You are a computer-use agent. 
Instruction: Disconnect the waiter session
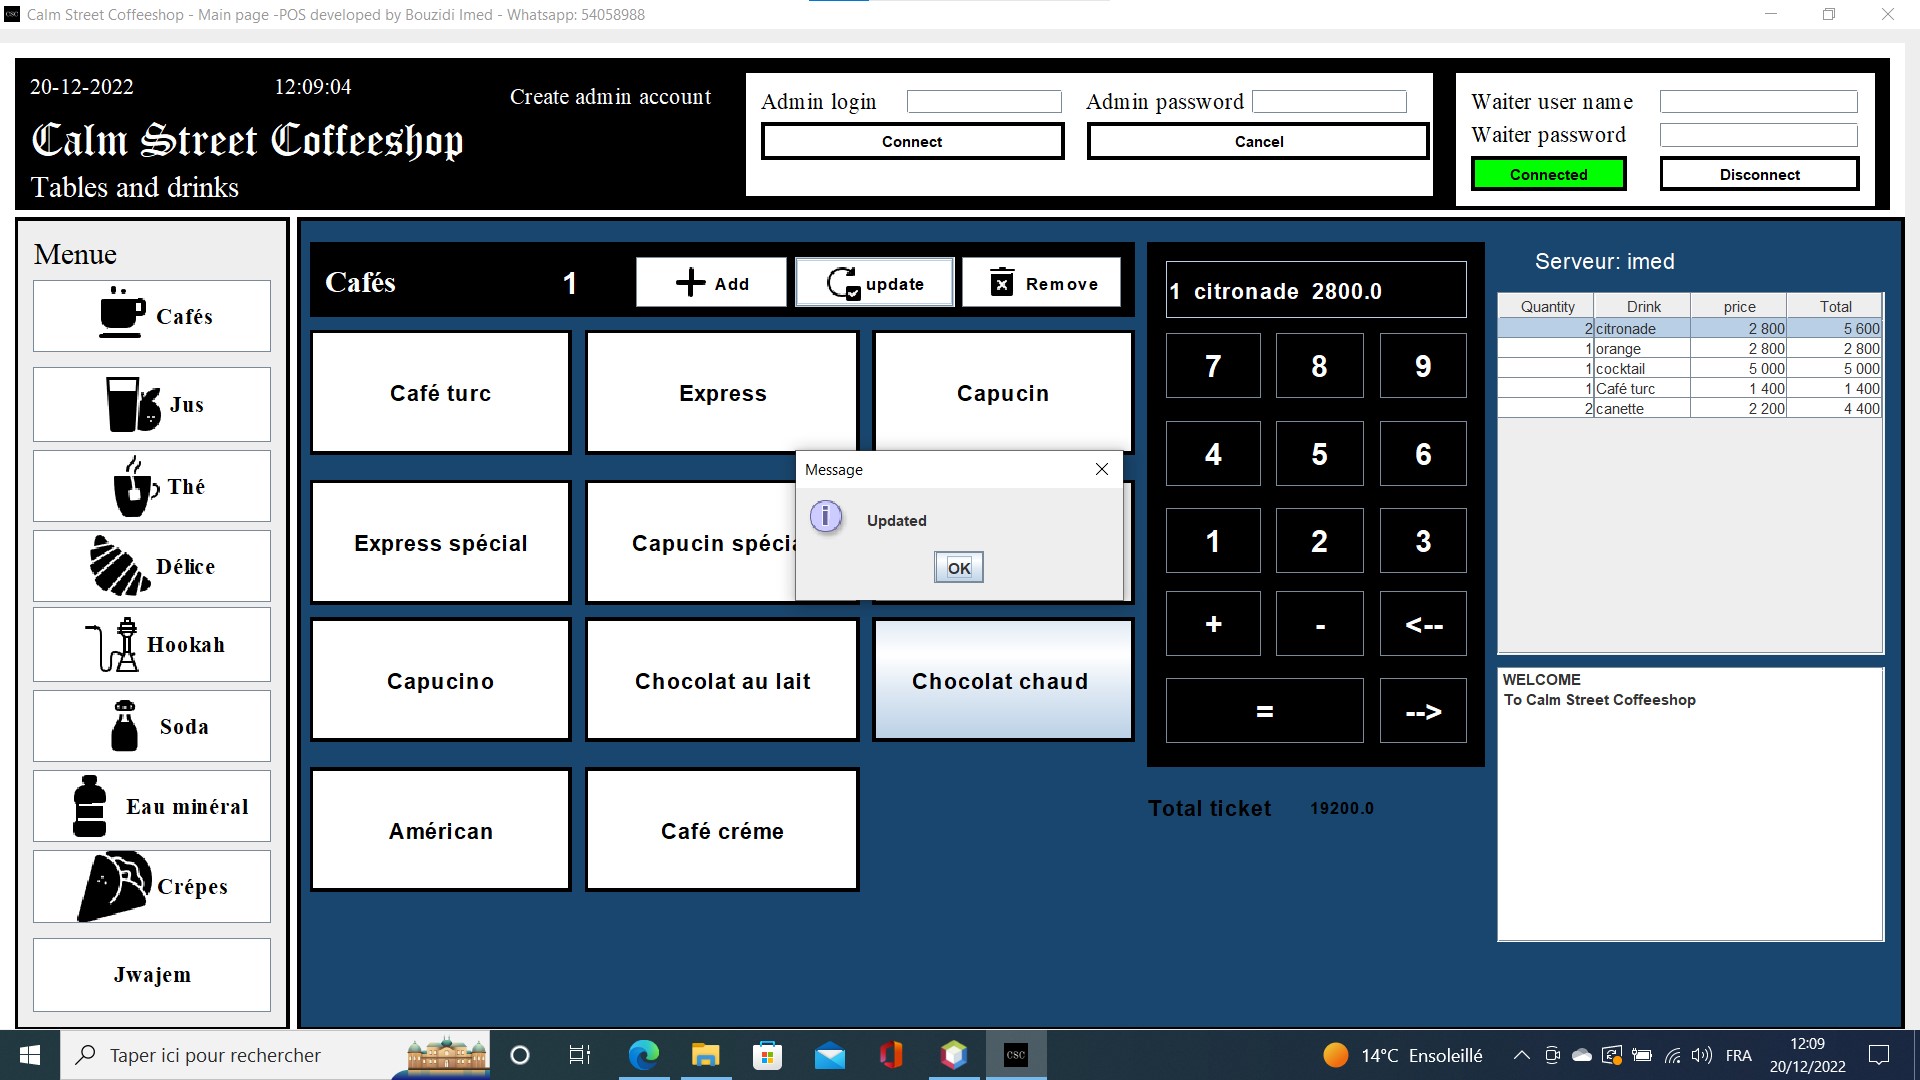[1759, 174]
